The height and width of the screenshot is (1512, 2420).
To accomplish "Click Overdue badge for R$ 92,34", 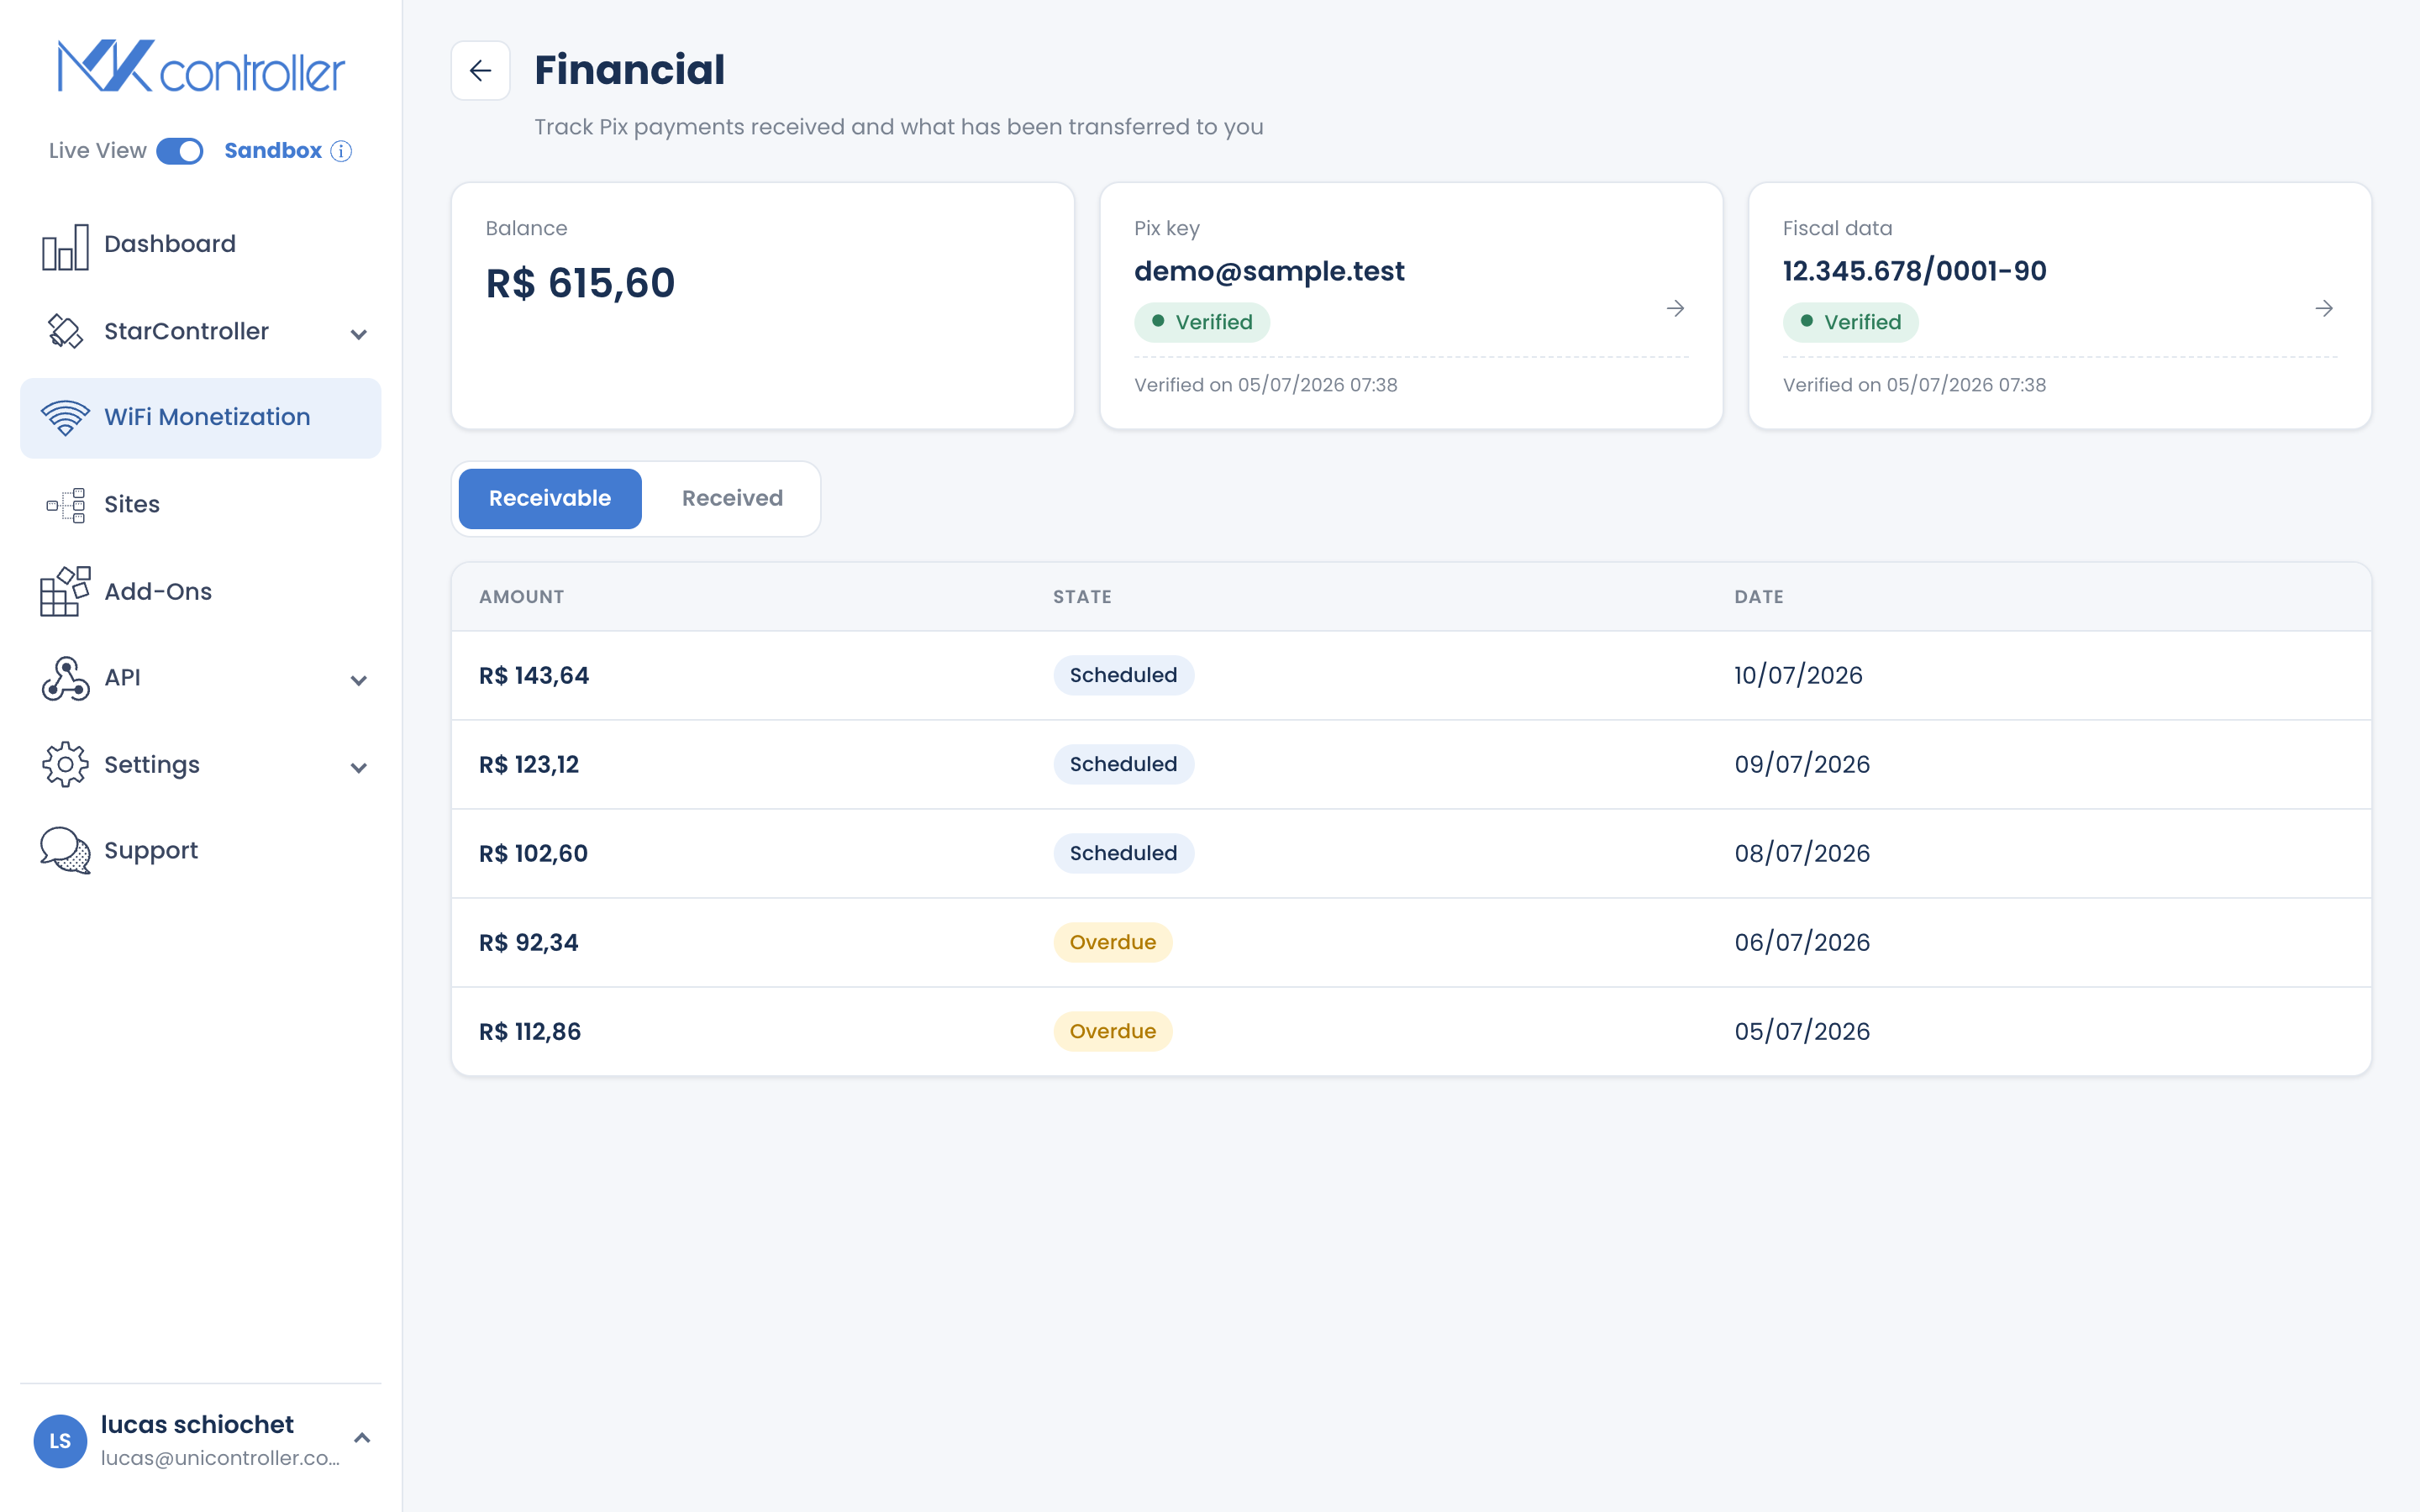I will click(x=1112, y=942).
